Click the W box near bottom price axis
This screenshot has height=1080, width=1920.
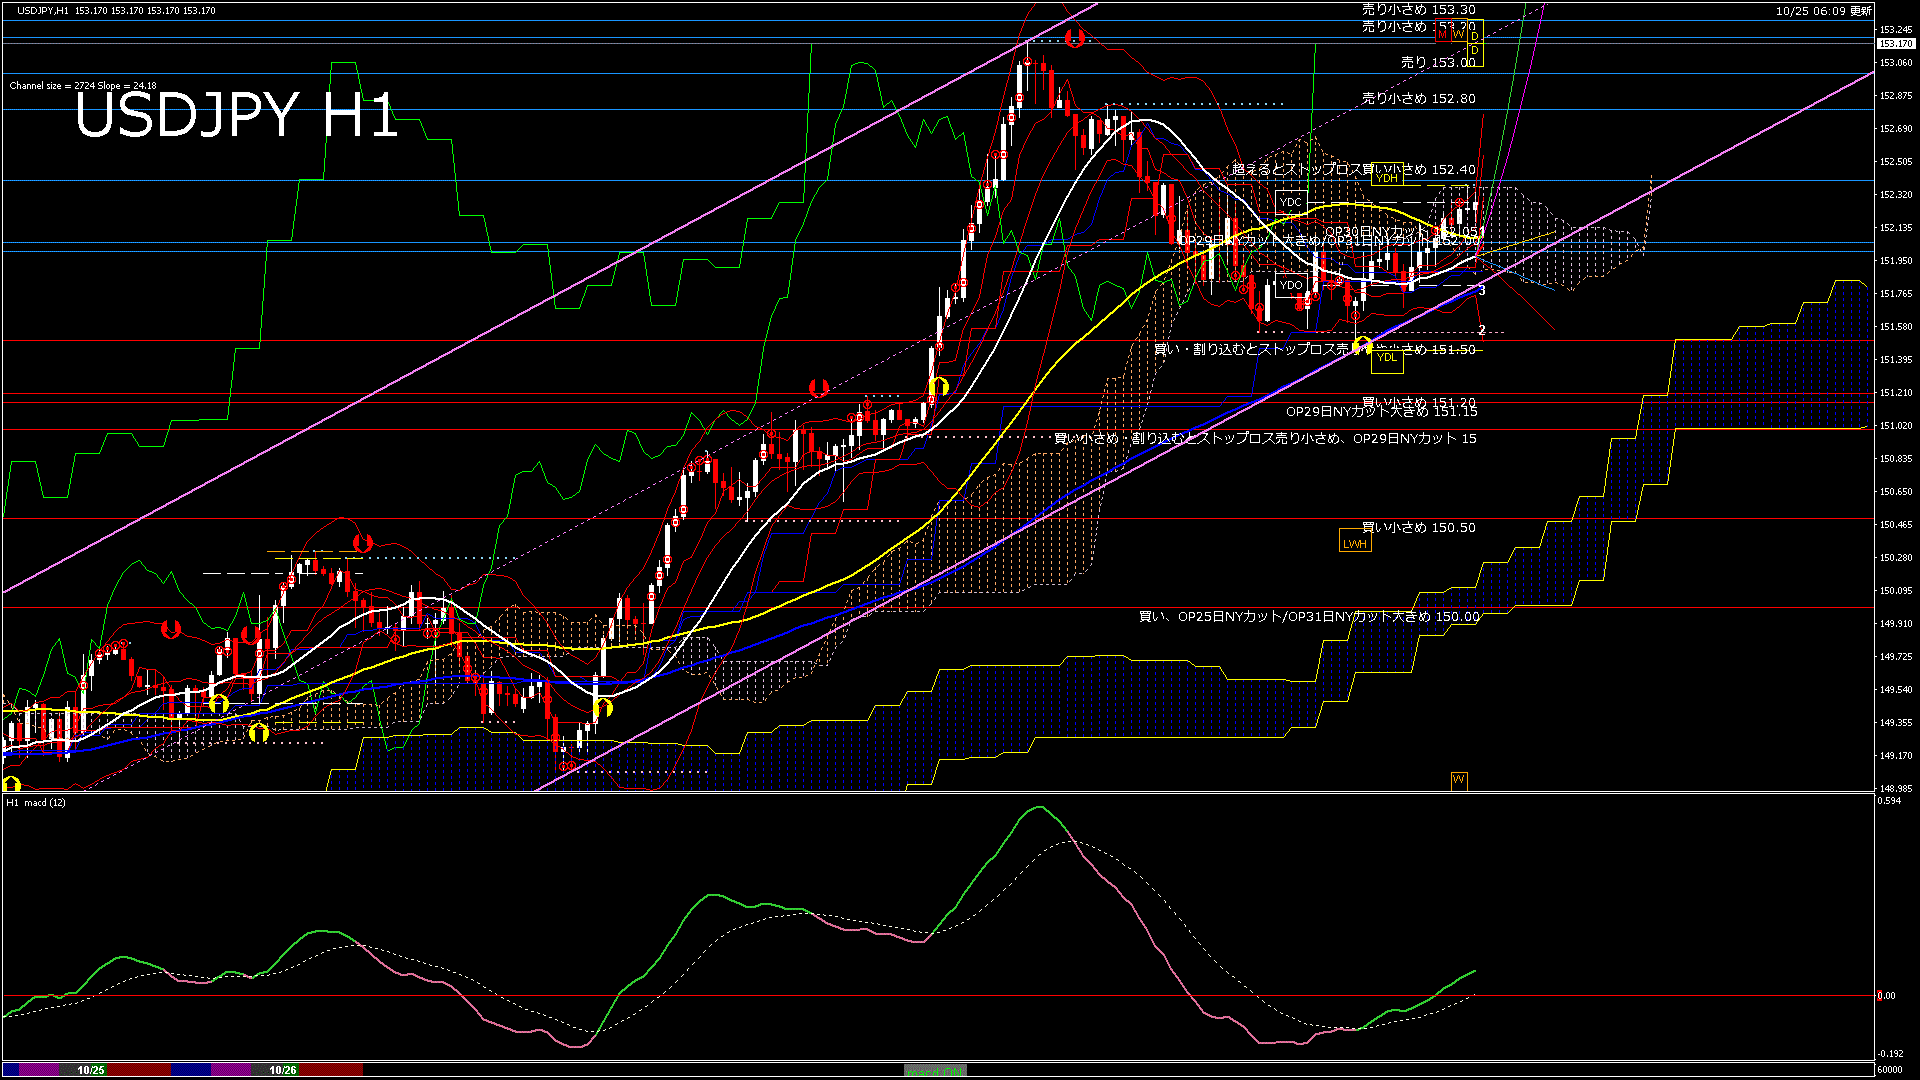1459,780
